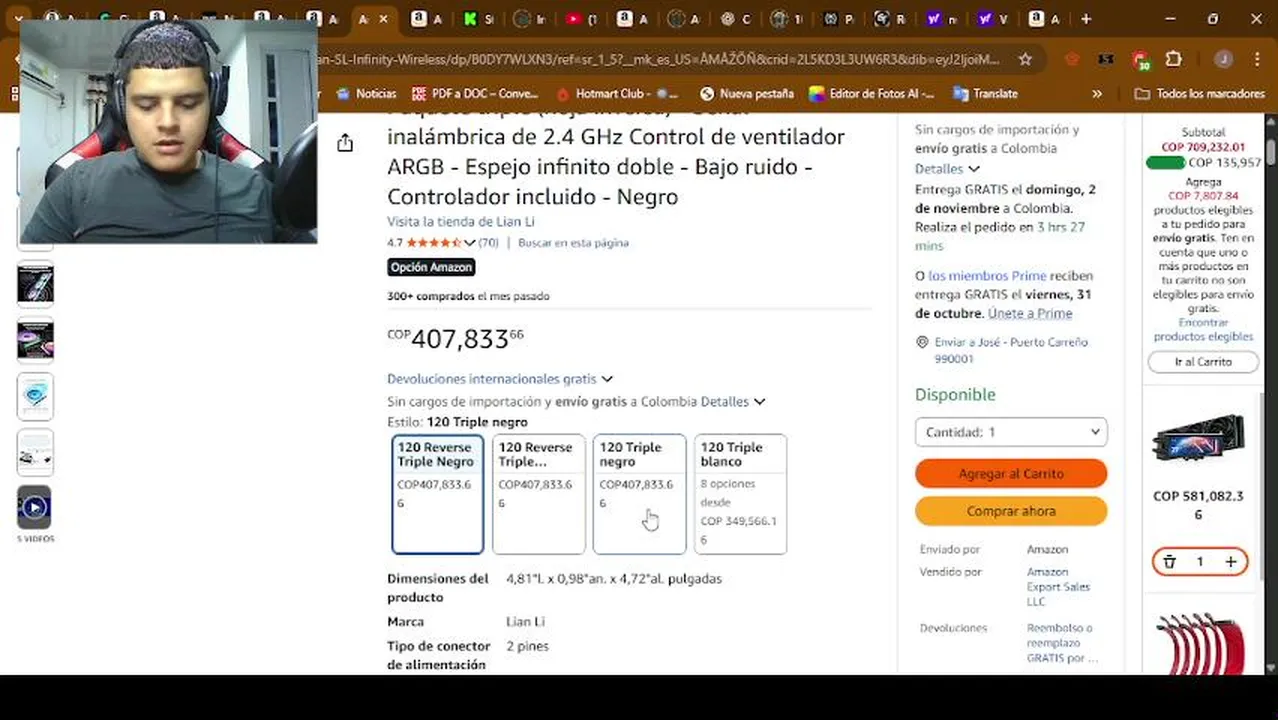The height and width of the screenshot is (720, 1278).
Task: Bookmark this page with the star icon
Action: [1025, 59]
